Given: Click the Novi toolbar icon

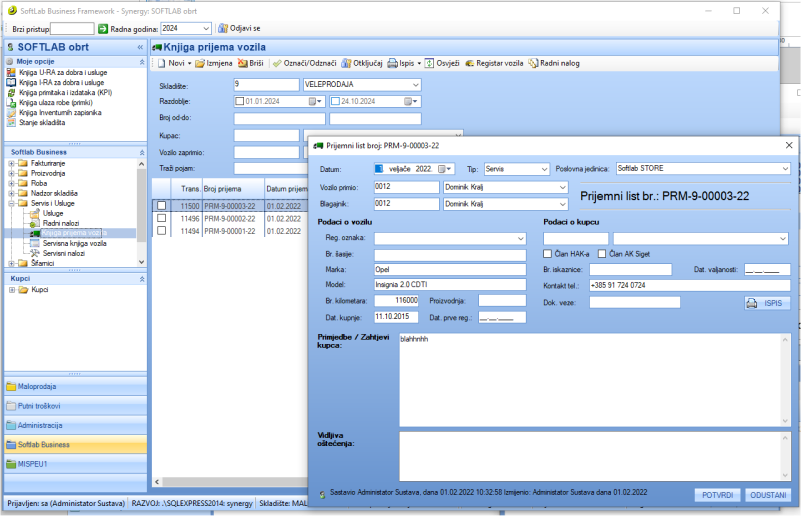Looking at the screenshot, I should [x=161, y=63].
